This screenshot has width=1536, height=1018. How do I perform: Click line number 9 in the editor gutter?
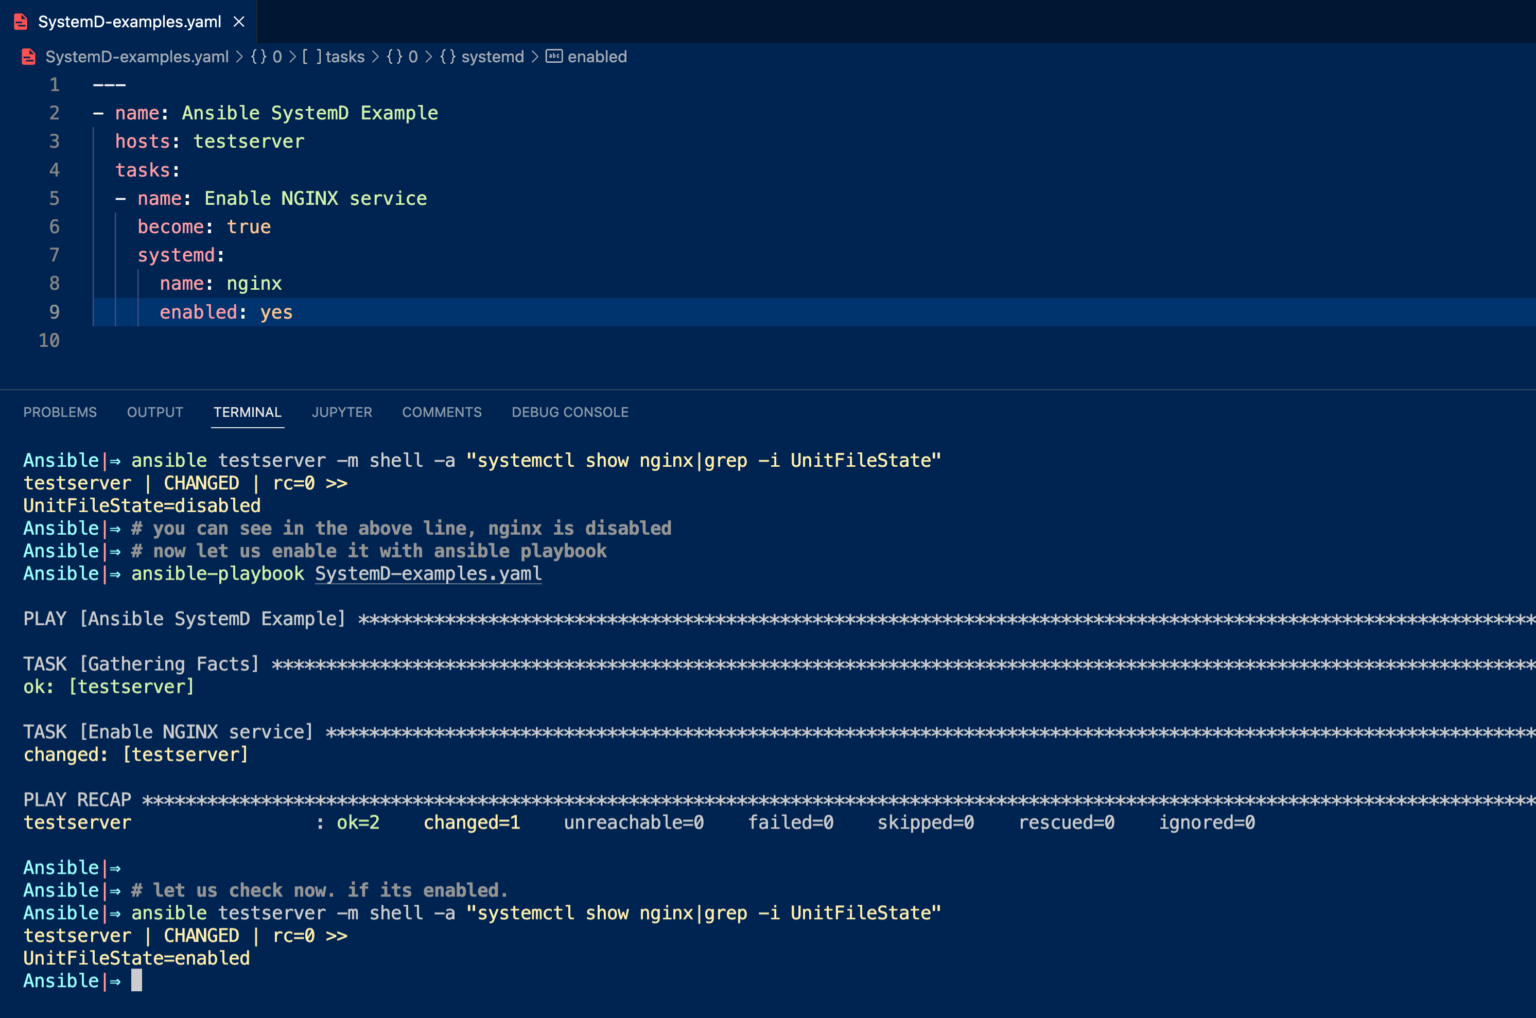tap(54, 312)
